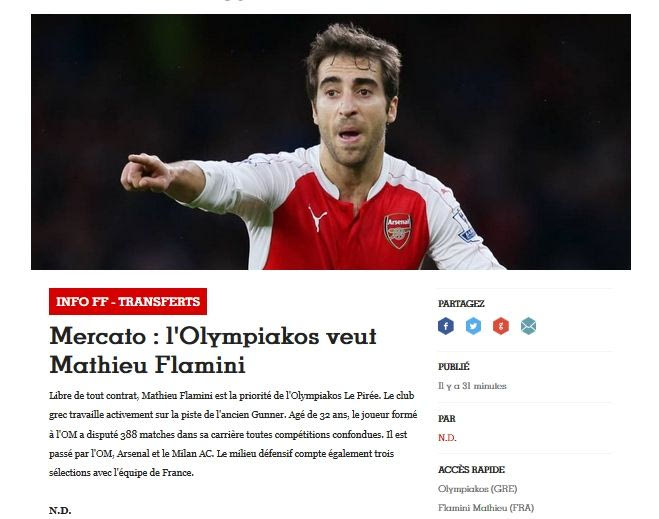Open the N.D. author link under PAR
This screenshot has width=659, height=519.
(x=447, y=438)
